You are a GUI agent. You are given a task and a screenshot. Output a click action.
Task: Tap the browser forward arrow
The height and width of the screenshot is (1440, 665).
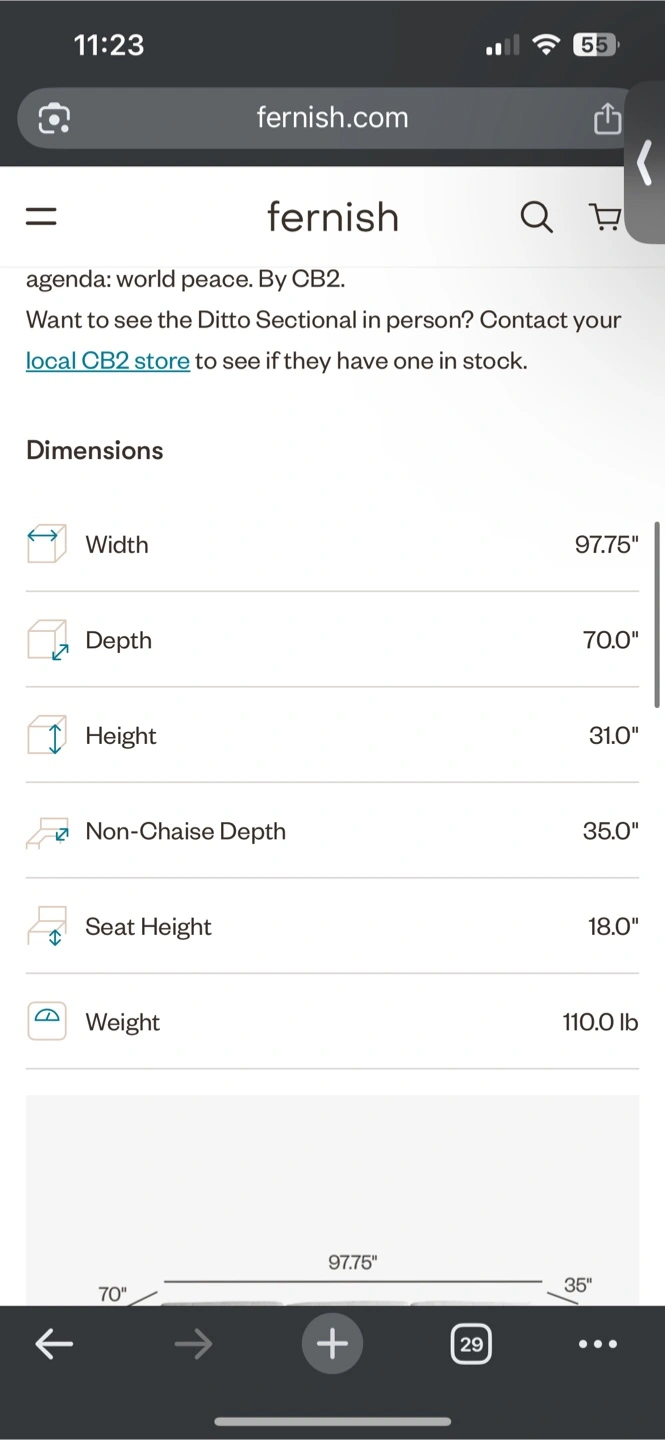point(193,1345)
